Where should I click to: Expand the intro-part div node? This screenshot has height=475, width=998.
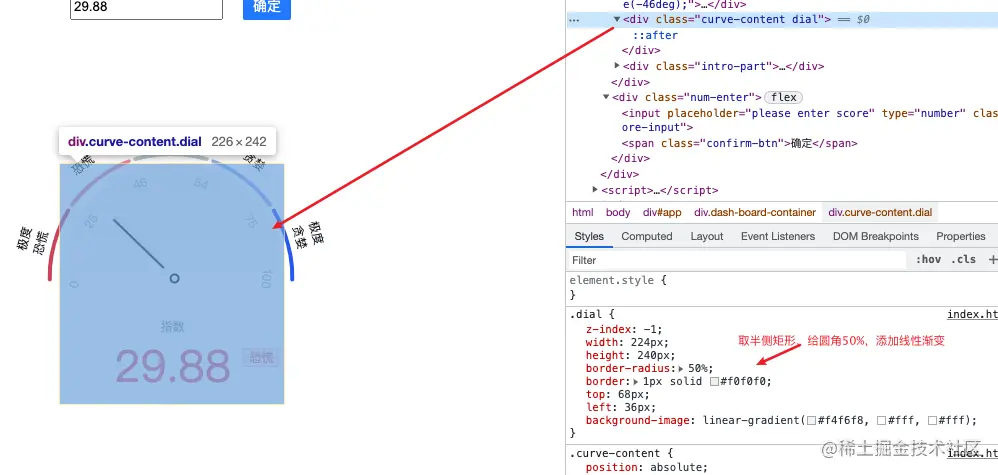point(617,66)
